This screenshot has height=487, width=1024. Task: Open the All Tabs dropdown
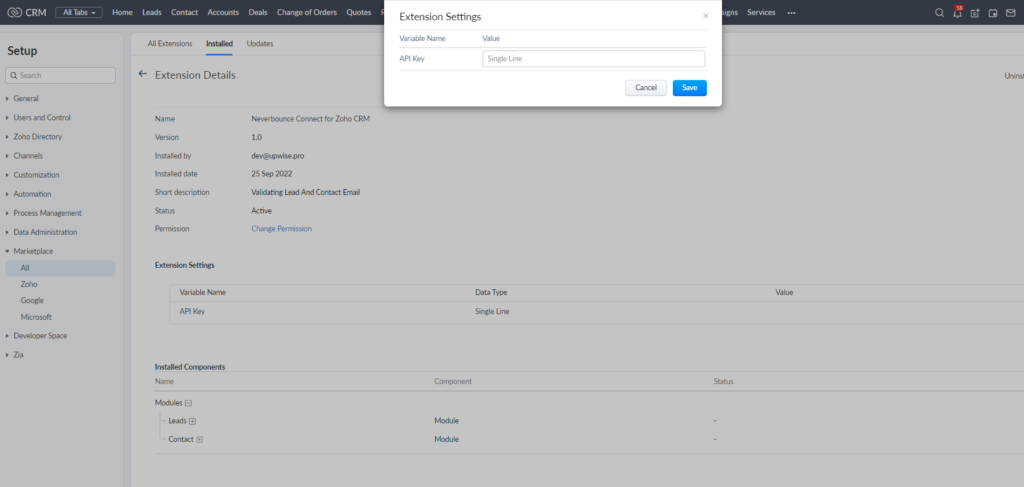tap(79, 12)
